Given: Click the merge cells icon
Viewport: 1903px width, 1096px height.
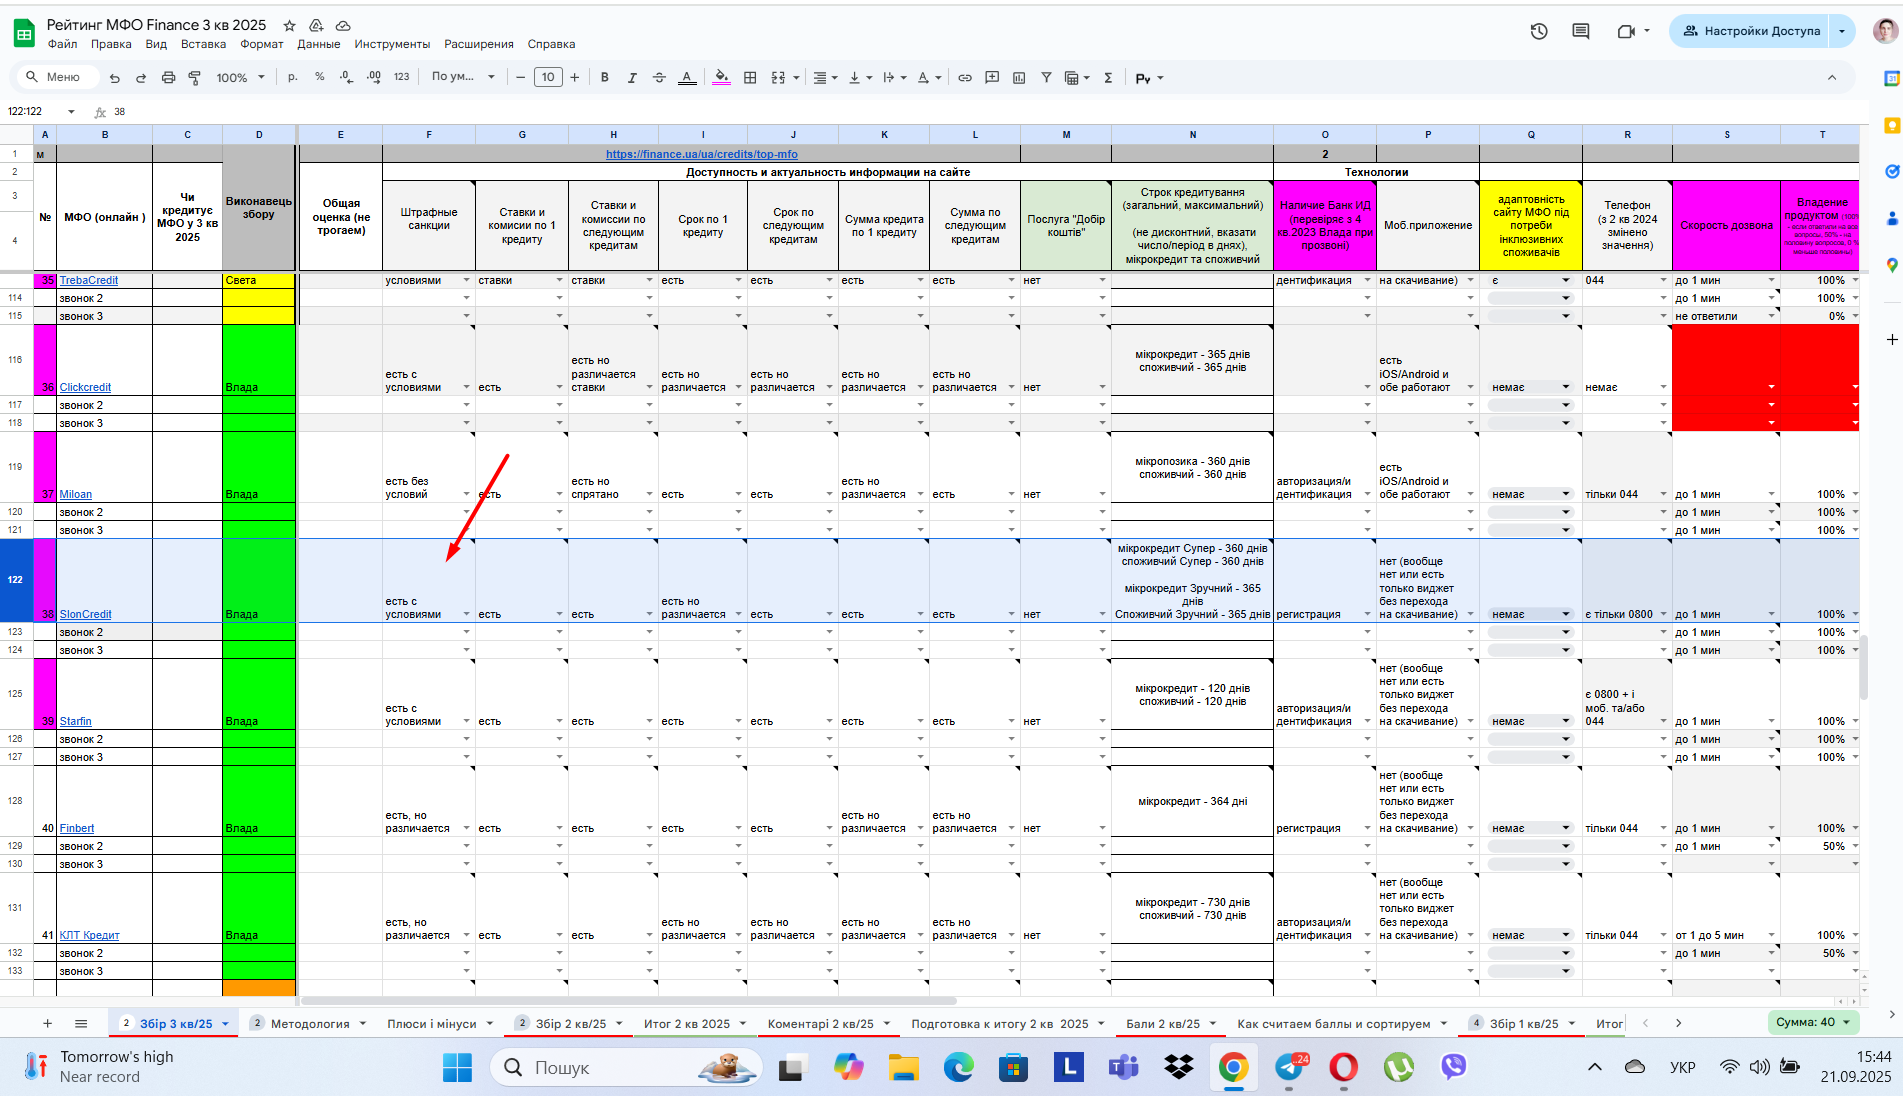Looking at the screenshot, I should click(x=778, y=77).
